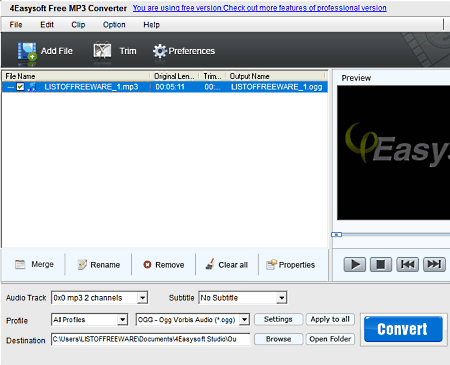Open the Clip menu
The width and height of the screenshot is (450, 365).
(x=78, y=25)
